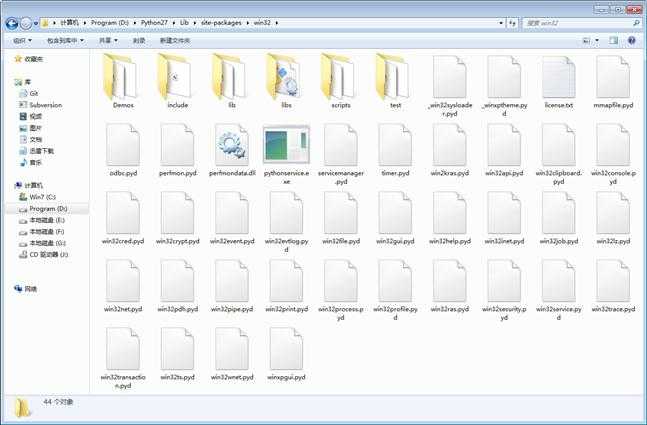This screenshot has width=647, height=425.
Task: Select the odbc.pyd file
Action: (x=123, y=150)
